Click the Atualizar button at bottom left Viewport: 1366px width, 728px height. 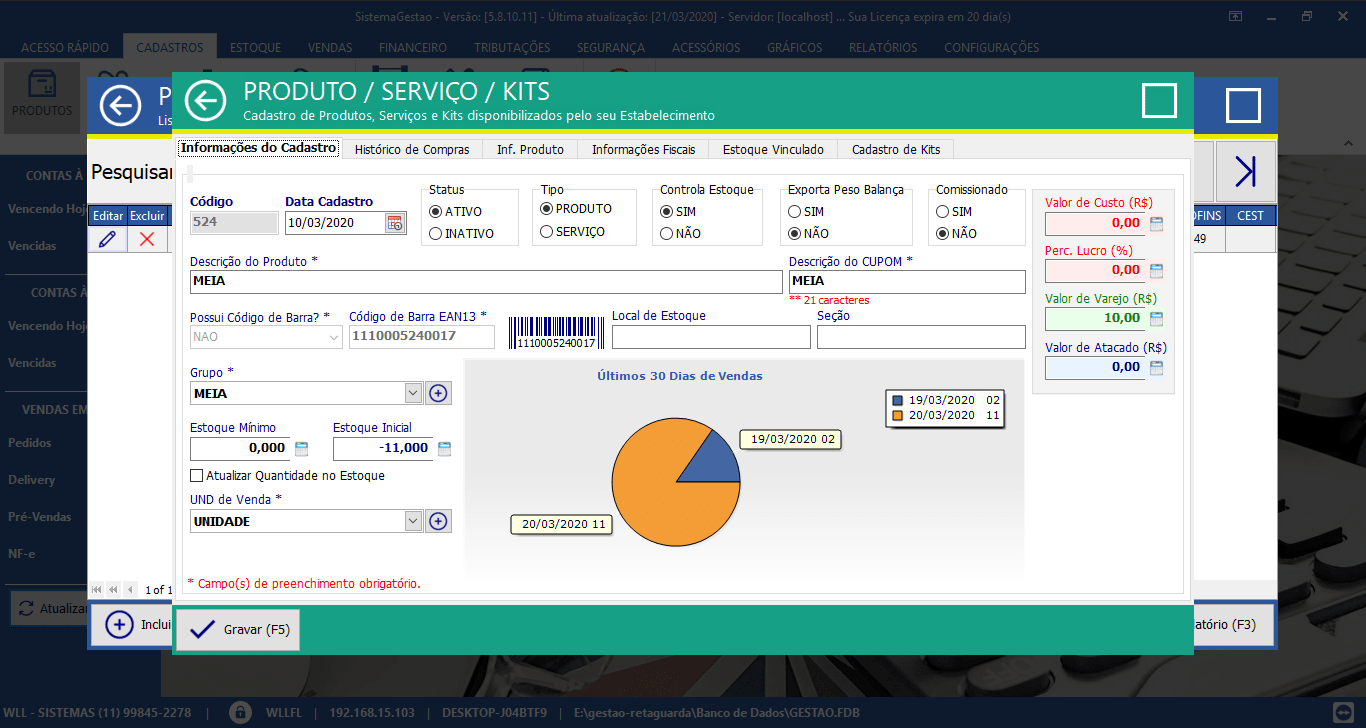(50, 608)
